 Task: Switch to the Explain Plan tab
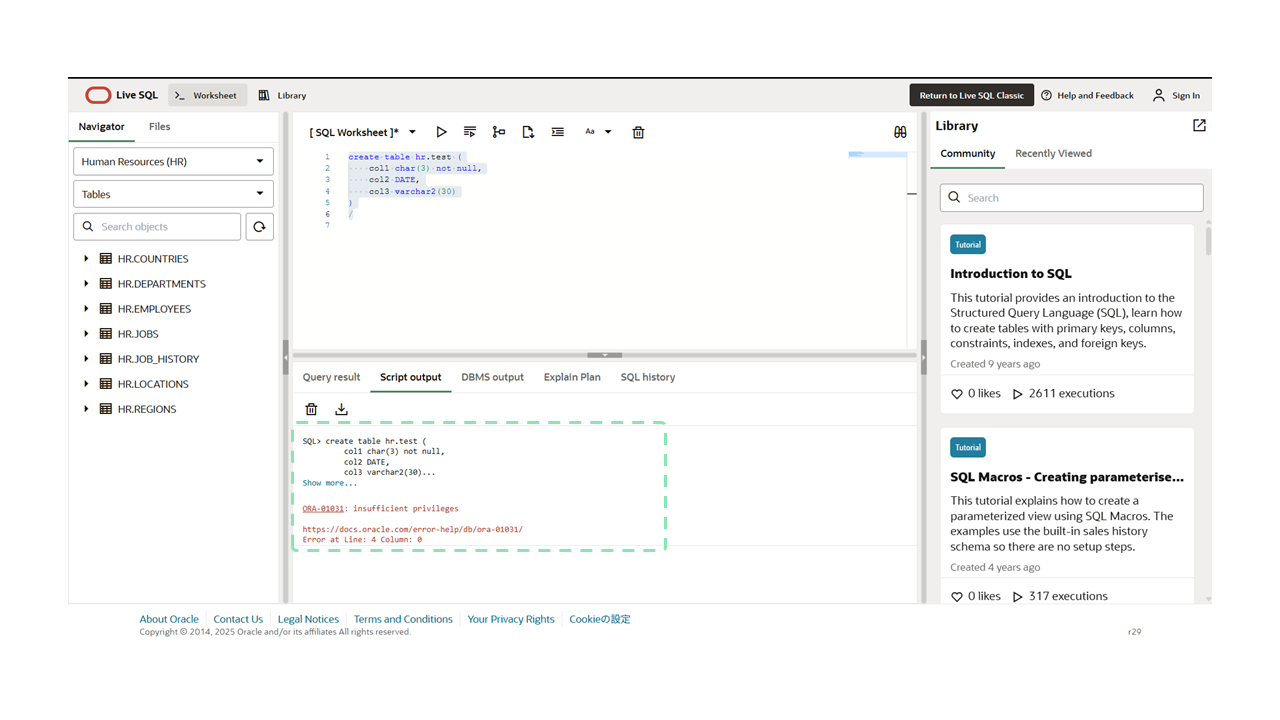572,377
